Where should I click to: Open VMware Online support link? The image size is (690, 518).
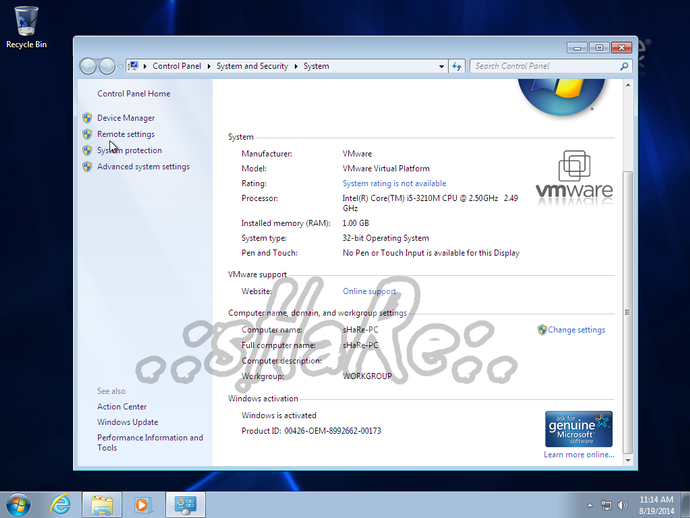(369, 291)
